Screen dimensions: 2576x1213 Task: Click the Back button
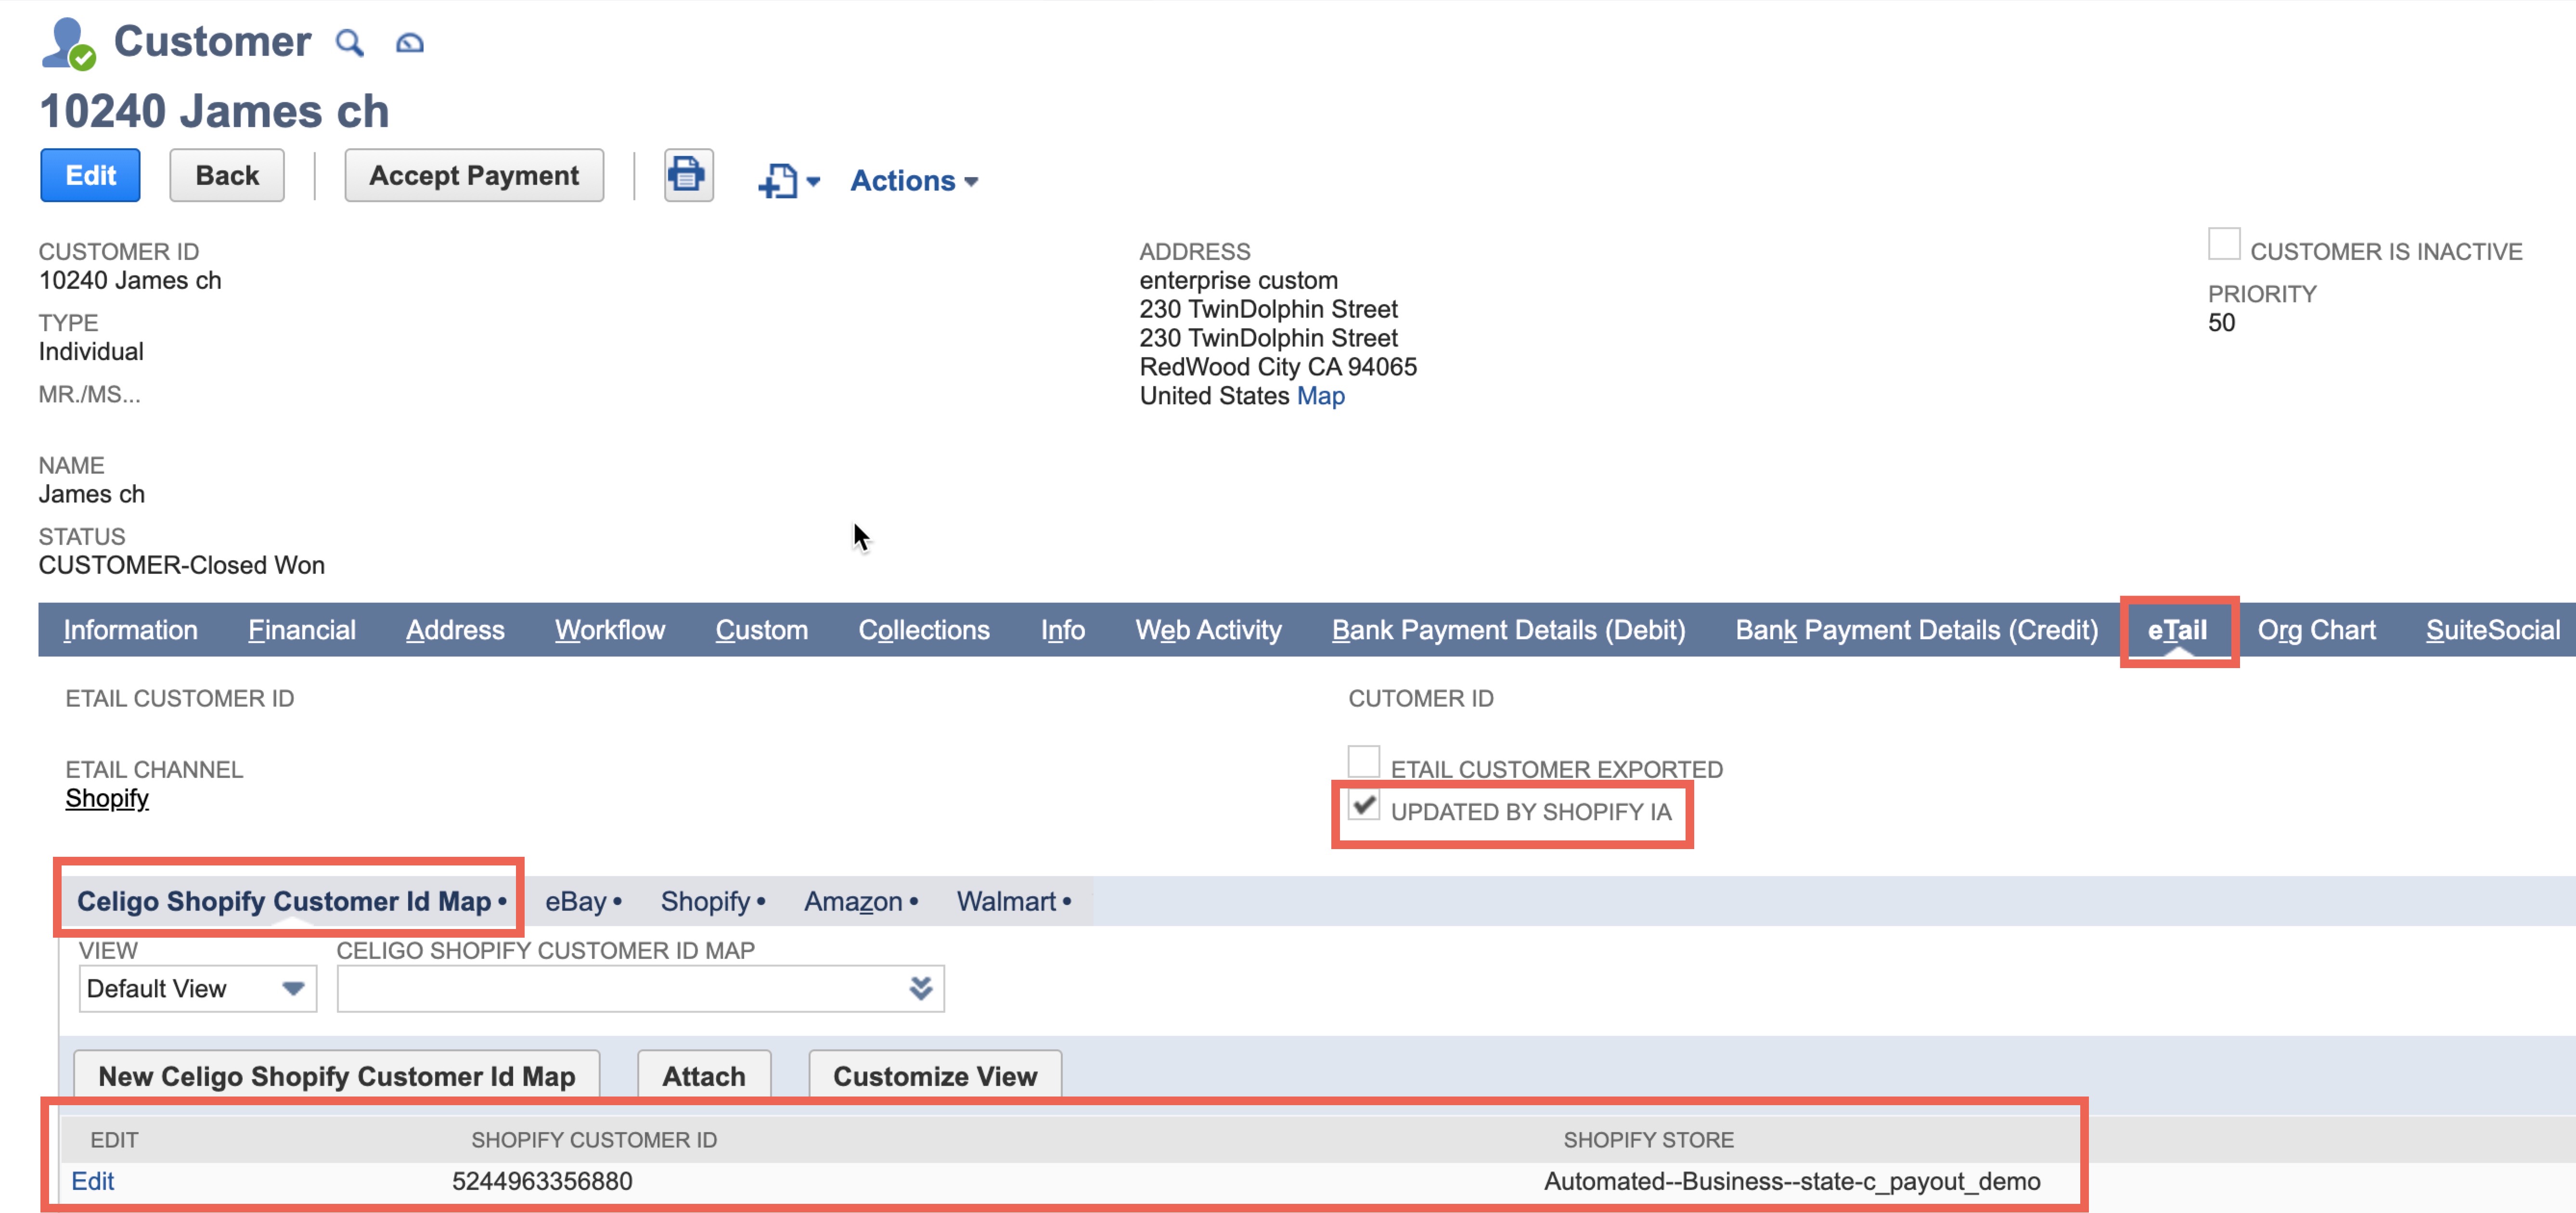click(x=227, y=175)
